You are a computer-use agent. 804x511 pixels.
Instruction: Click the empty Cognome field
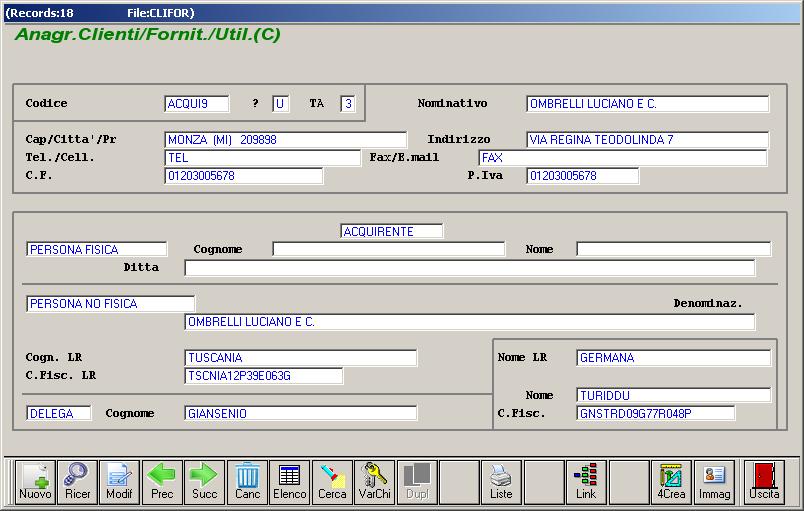click(384, 249)
